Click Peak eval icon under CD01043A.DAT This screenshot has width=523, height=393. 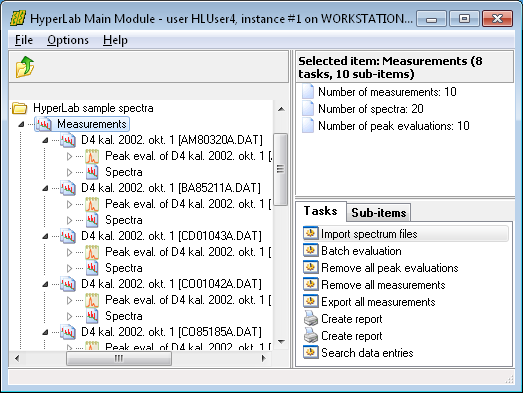(x=92, y=252)
